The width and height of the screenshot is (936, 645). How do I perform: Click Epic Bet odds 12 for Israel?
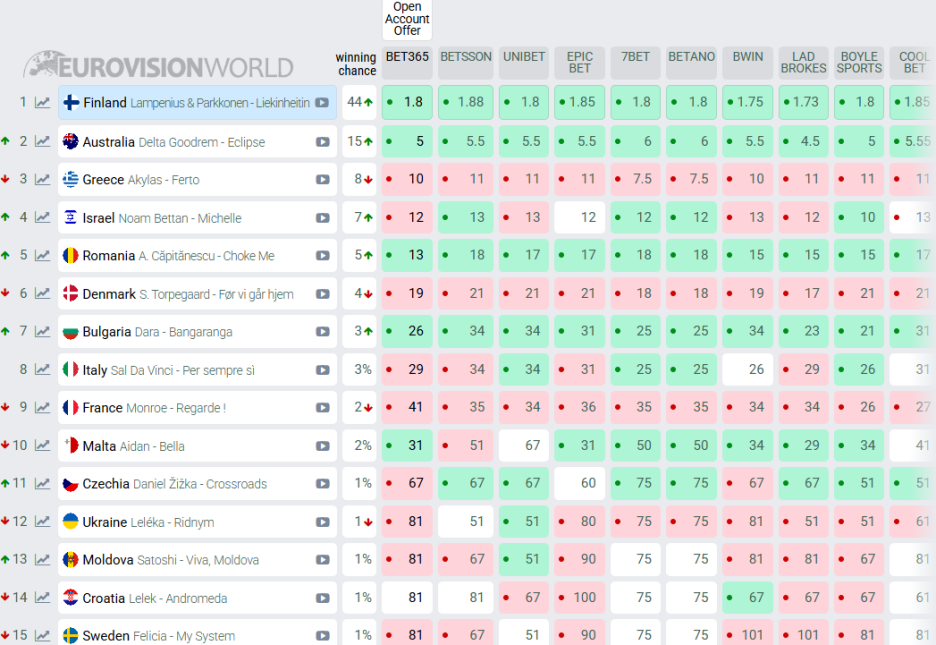[x=580, y=217]
